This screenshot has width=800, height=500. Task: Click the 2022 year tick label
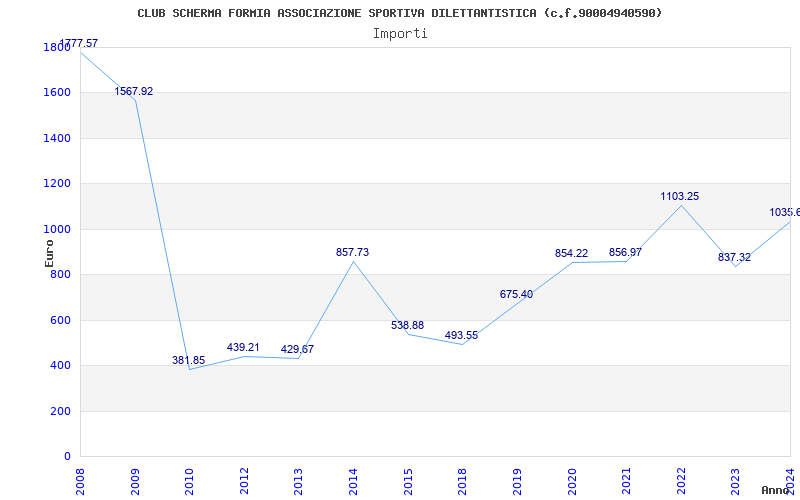[681, 482]
